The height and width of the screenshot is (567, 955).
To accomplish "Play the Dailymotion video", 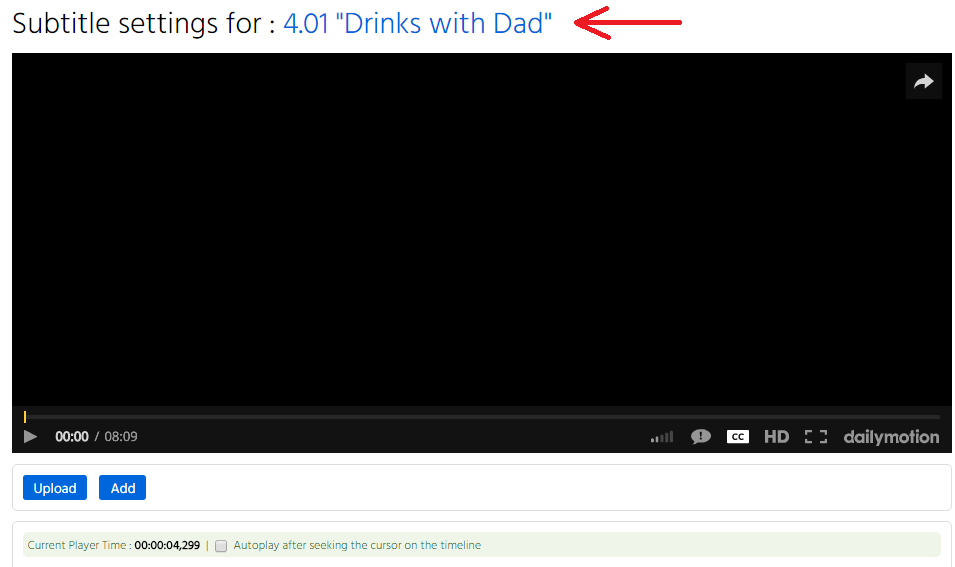I will pos(30,437).
